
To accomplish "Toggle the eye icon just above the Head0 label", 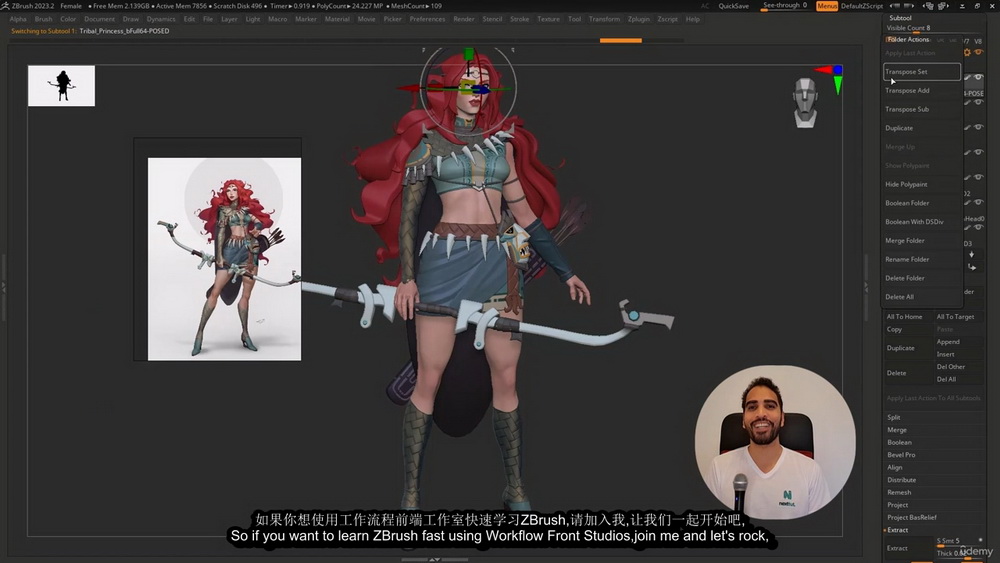I will pyautogui.click(x=978, y=202).
